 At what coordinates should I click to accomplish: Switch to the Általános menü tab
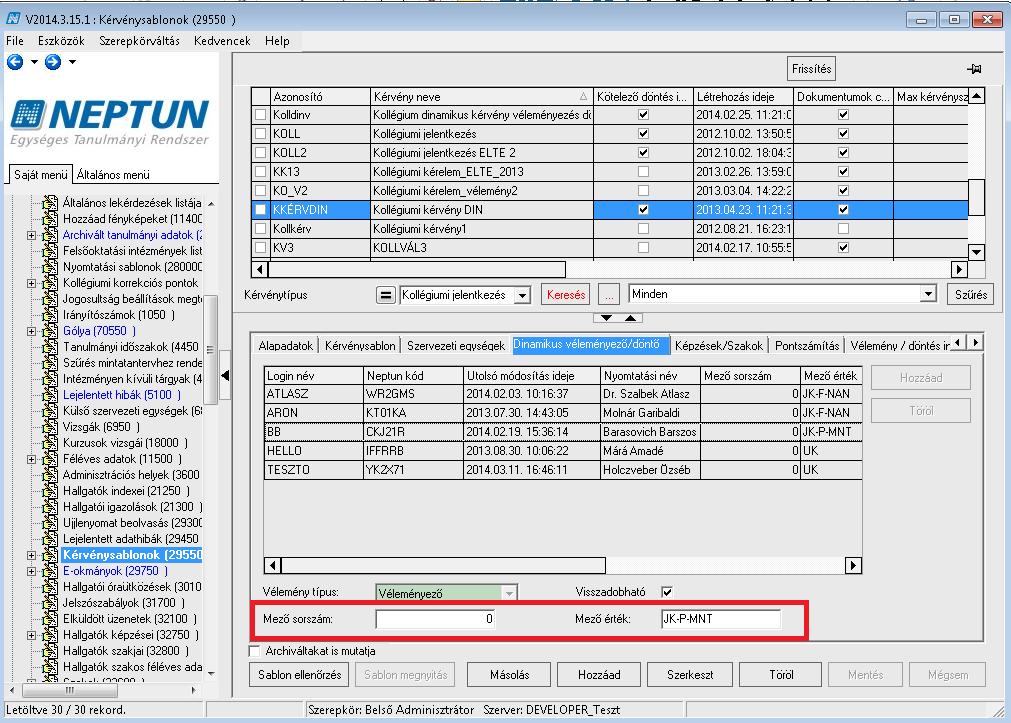(x=113, y=175)
